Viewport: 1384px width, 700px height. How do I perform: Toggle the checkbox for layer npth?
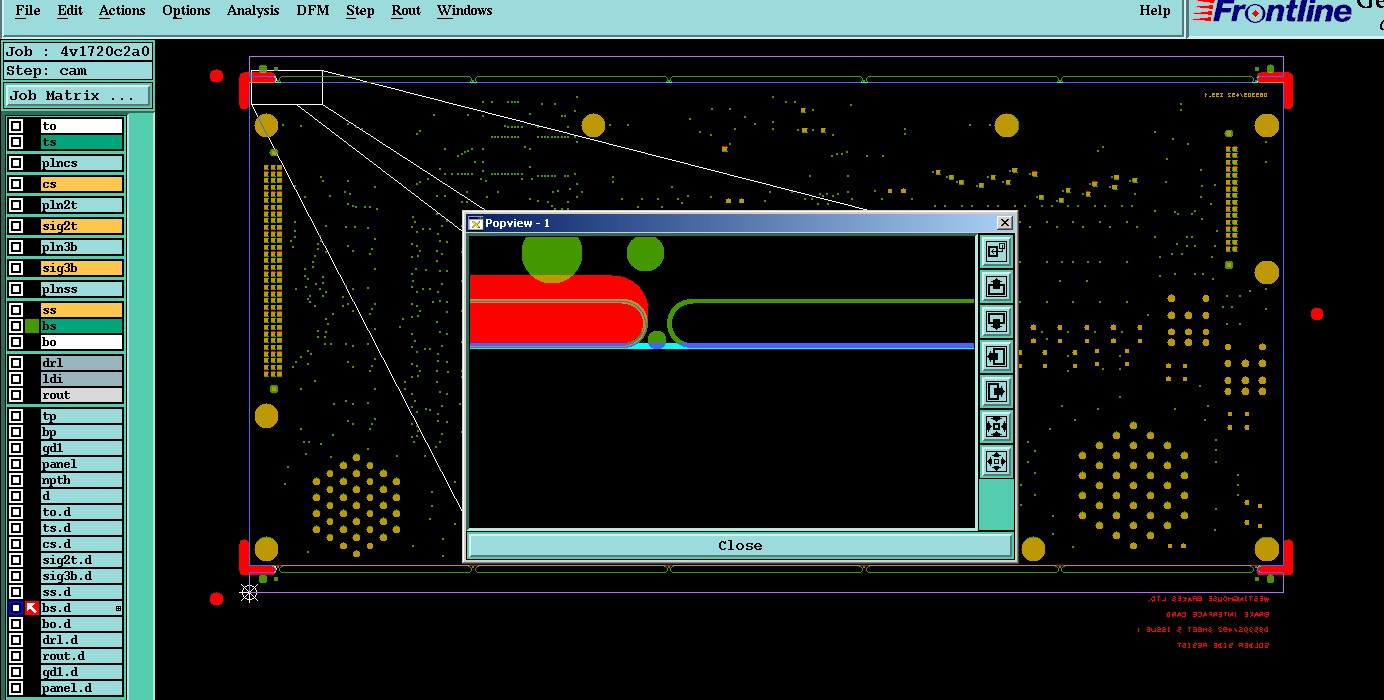(16, 480)
